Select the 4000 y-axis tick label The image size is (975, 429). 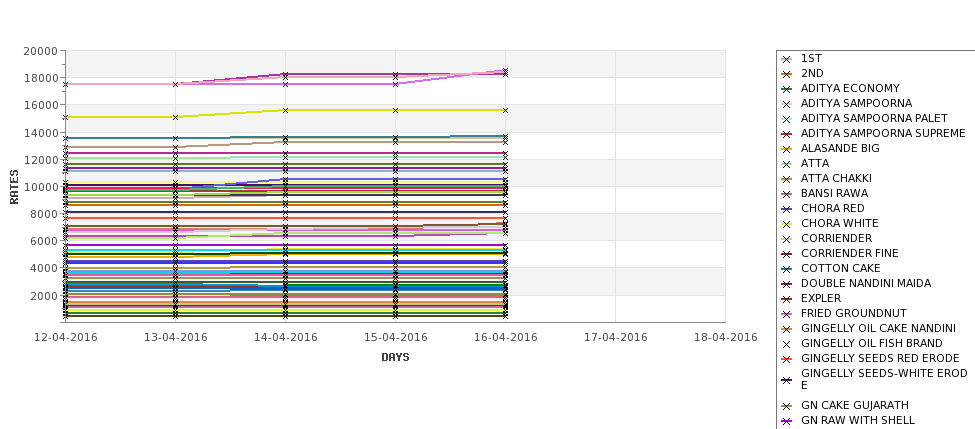tap(44, 269)
